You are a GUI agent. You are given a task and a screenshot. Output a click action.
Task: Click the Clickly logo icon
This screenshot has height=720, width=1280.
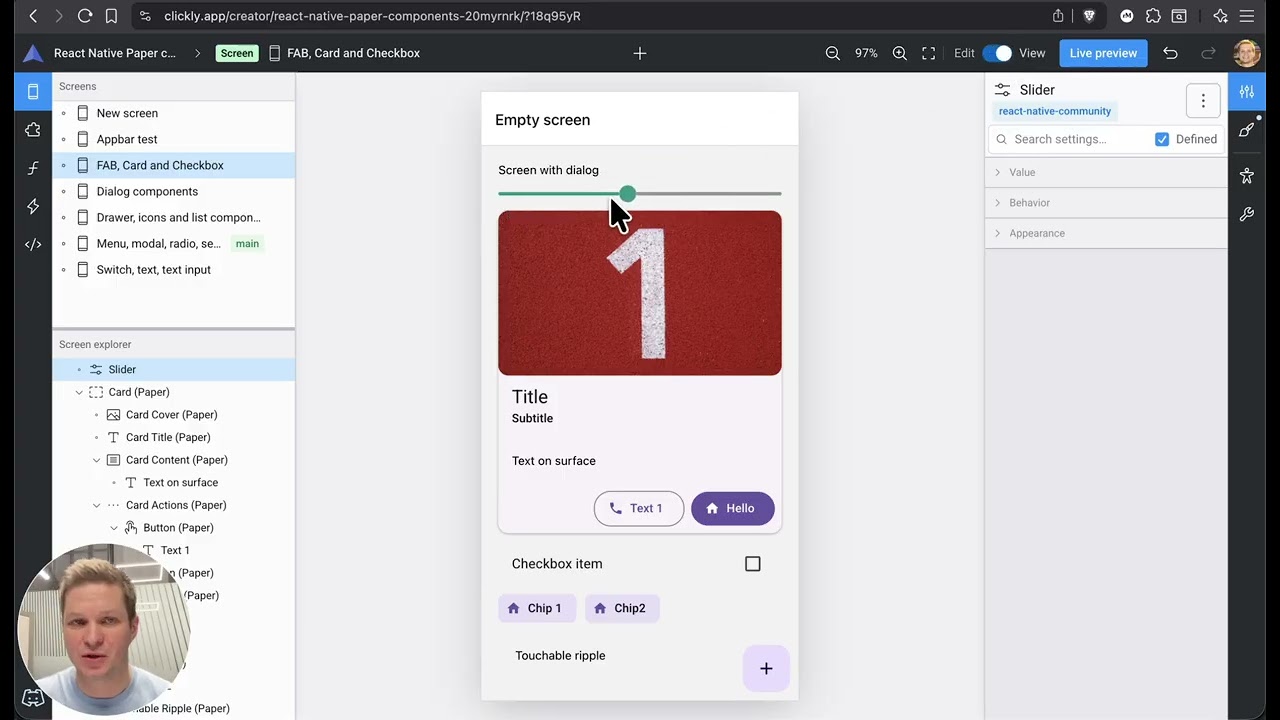click(33, 53)
